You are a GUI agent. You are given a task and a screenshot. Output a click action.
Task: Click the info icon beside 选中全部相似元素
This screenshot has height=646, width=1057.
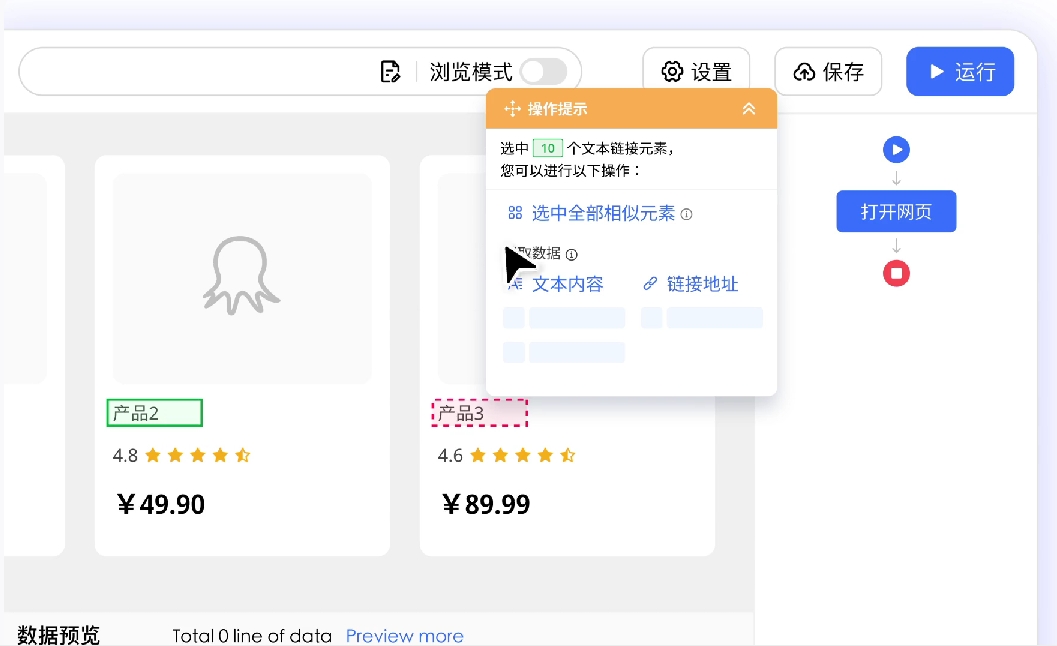tap(686, 214)
